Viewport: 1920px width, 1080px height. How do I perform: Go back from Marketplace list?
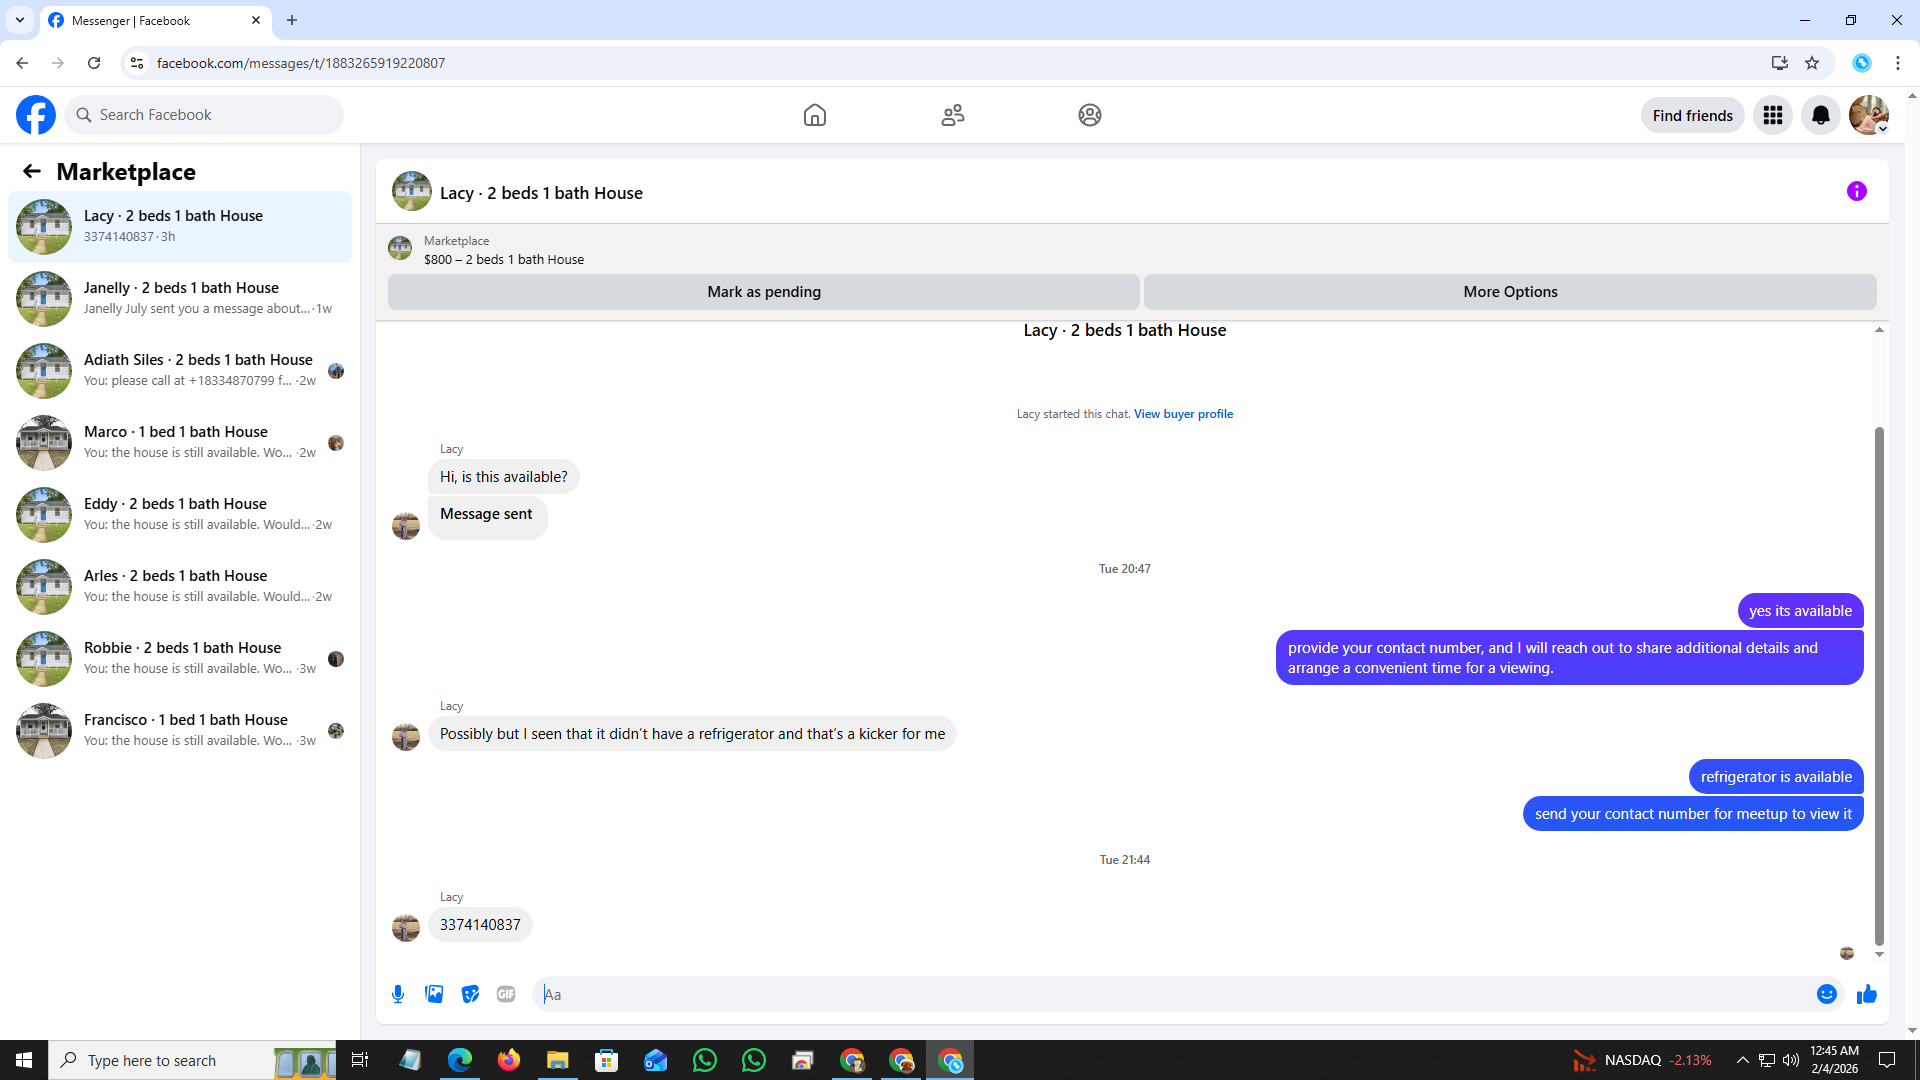(x=32, y=171)
